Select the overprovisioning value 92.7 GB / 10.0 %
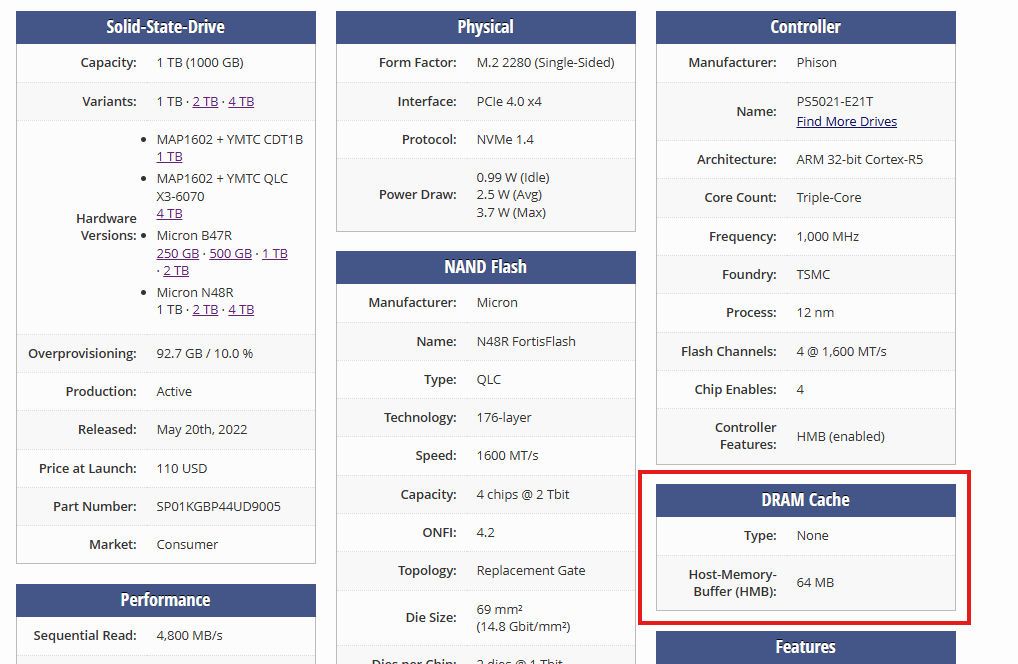The height and width of the screenshot is (664, 1018). click(x=205, y=354)
